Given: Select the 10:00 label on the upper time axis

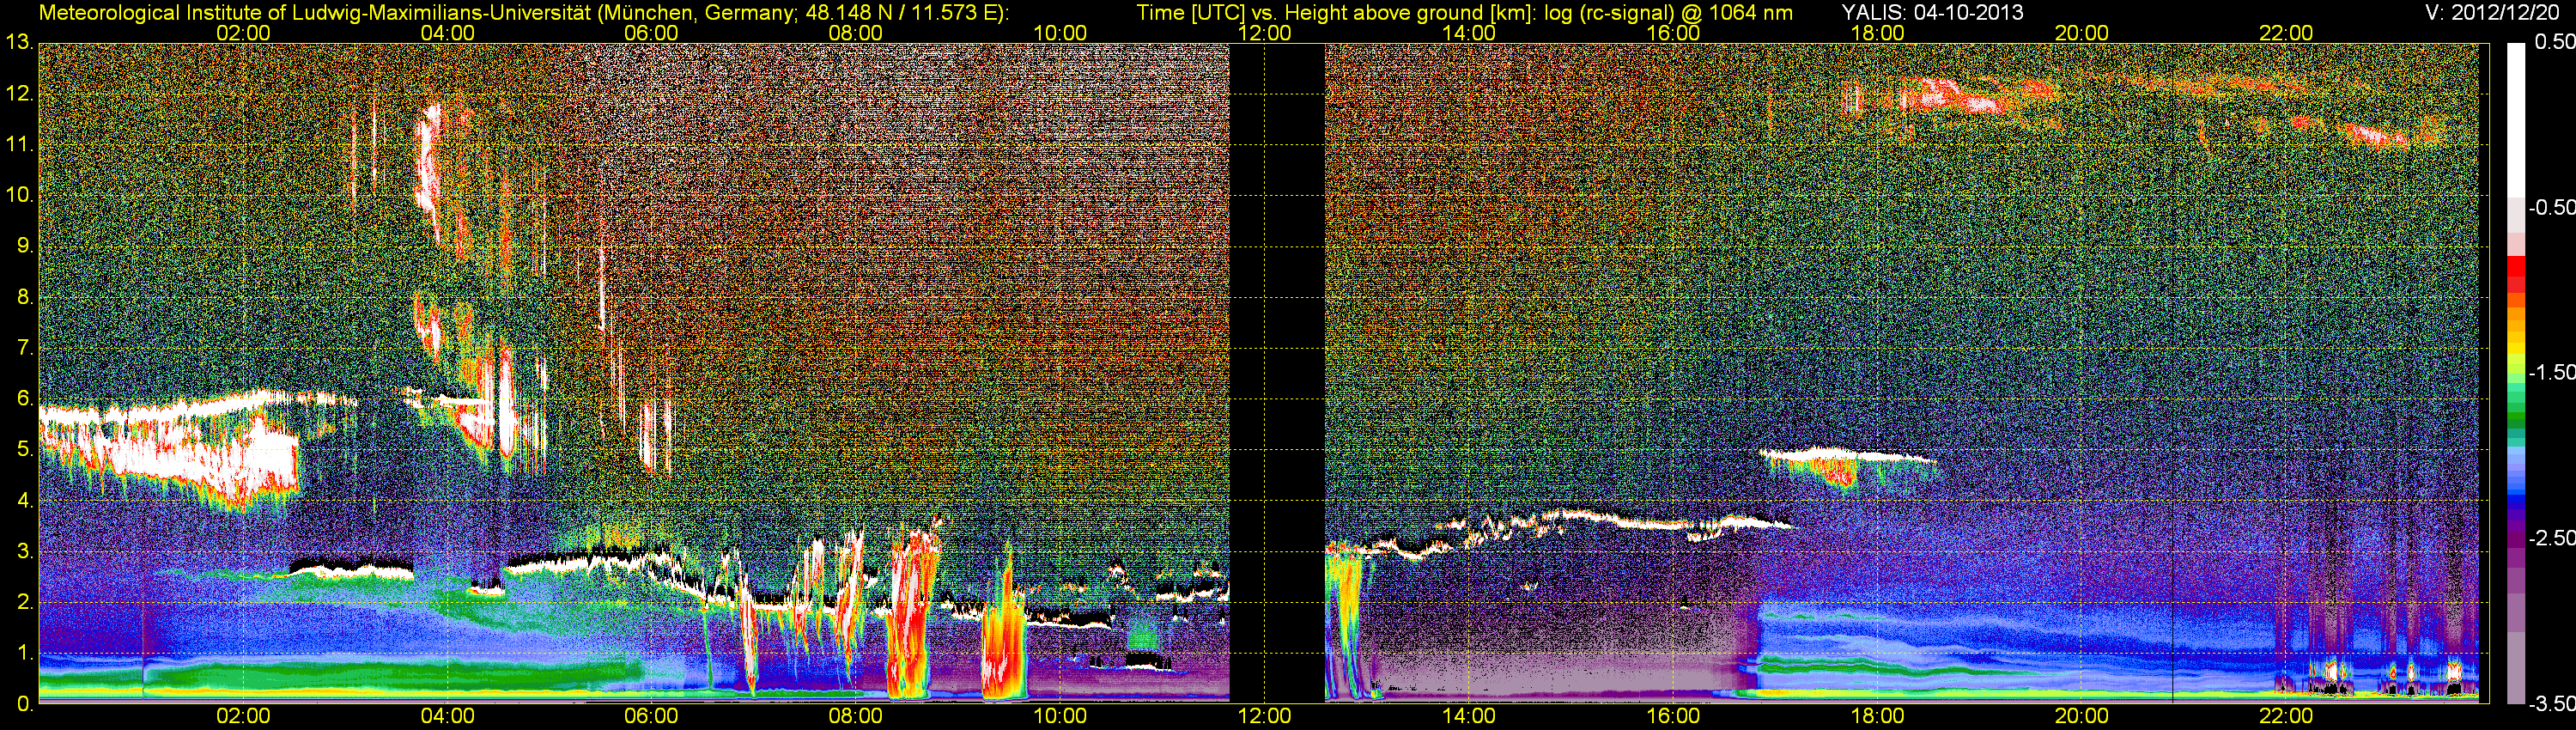Looking at the screenshot, I should click(1060, 33).
